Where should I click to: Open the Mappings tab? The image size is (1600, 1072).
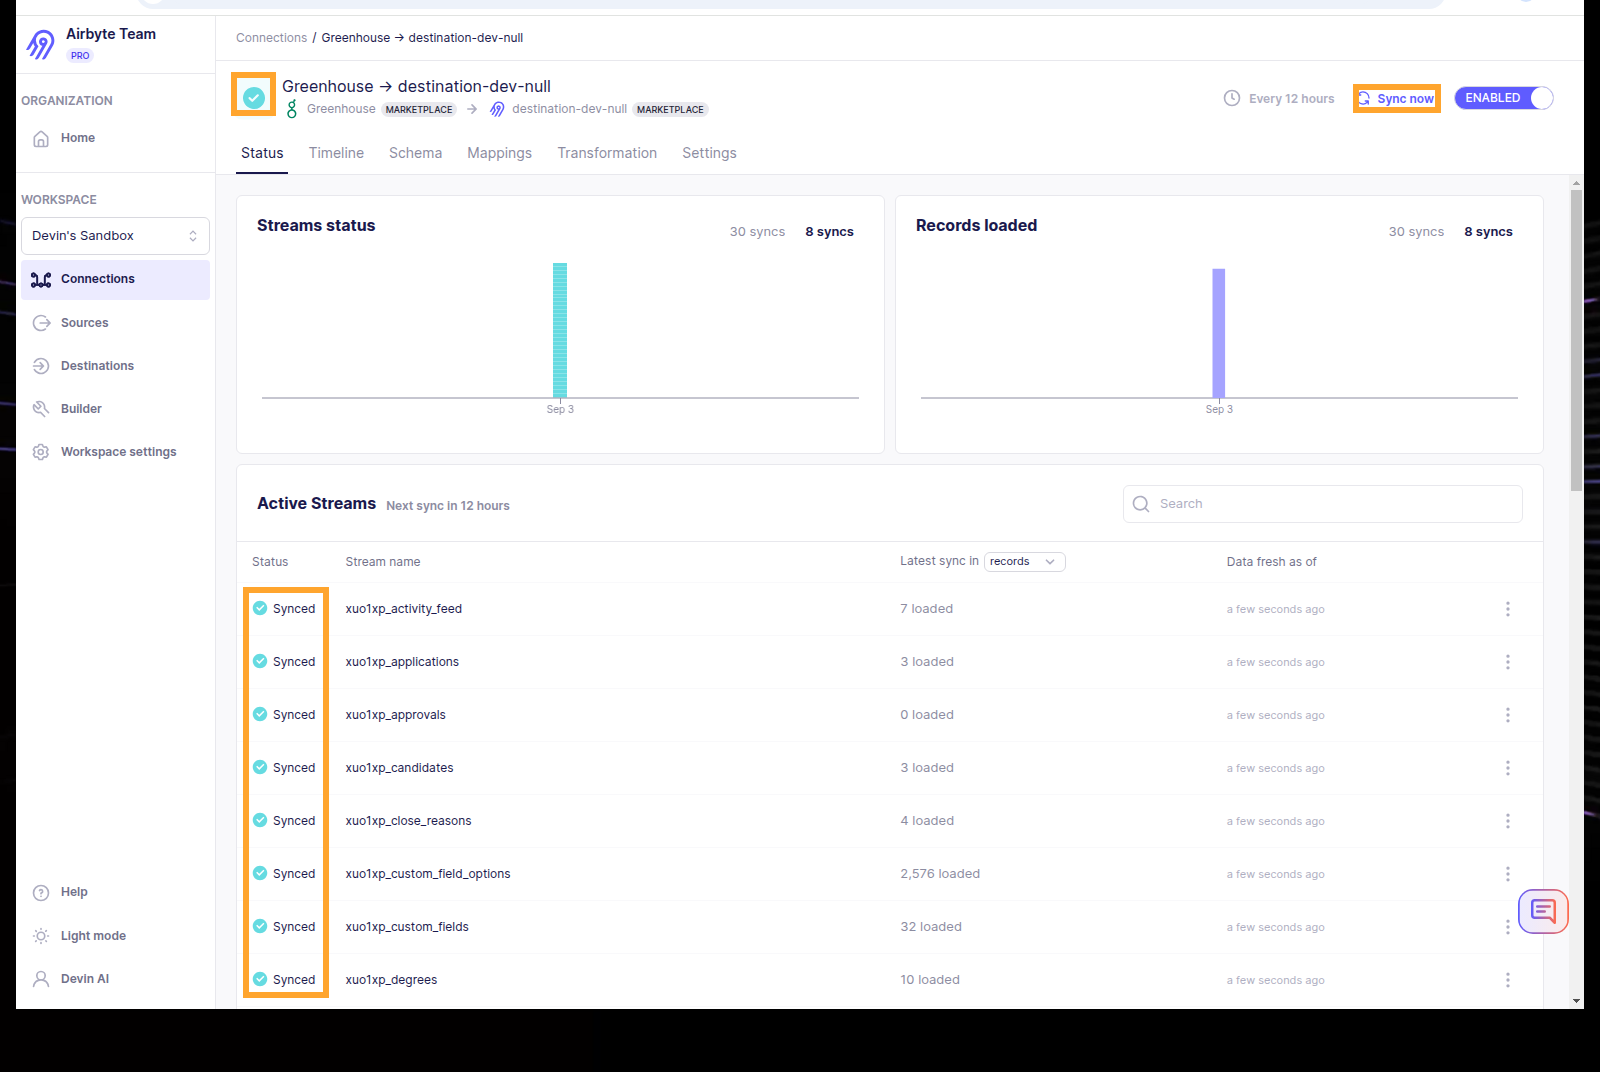[x=499, y=153]
